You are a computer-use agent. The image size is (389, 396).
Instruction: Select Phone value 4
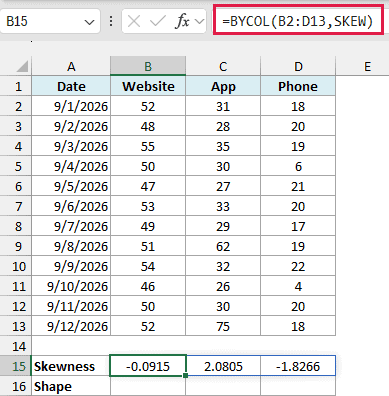coord(298,286)
